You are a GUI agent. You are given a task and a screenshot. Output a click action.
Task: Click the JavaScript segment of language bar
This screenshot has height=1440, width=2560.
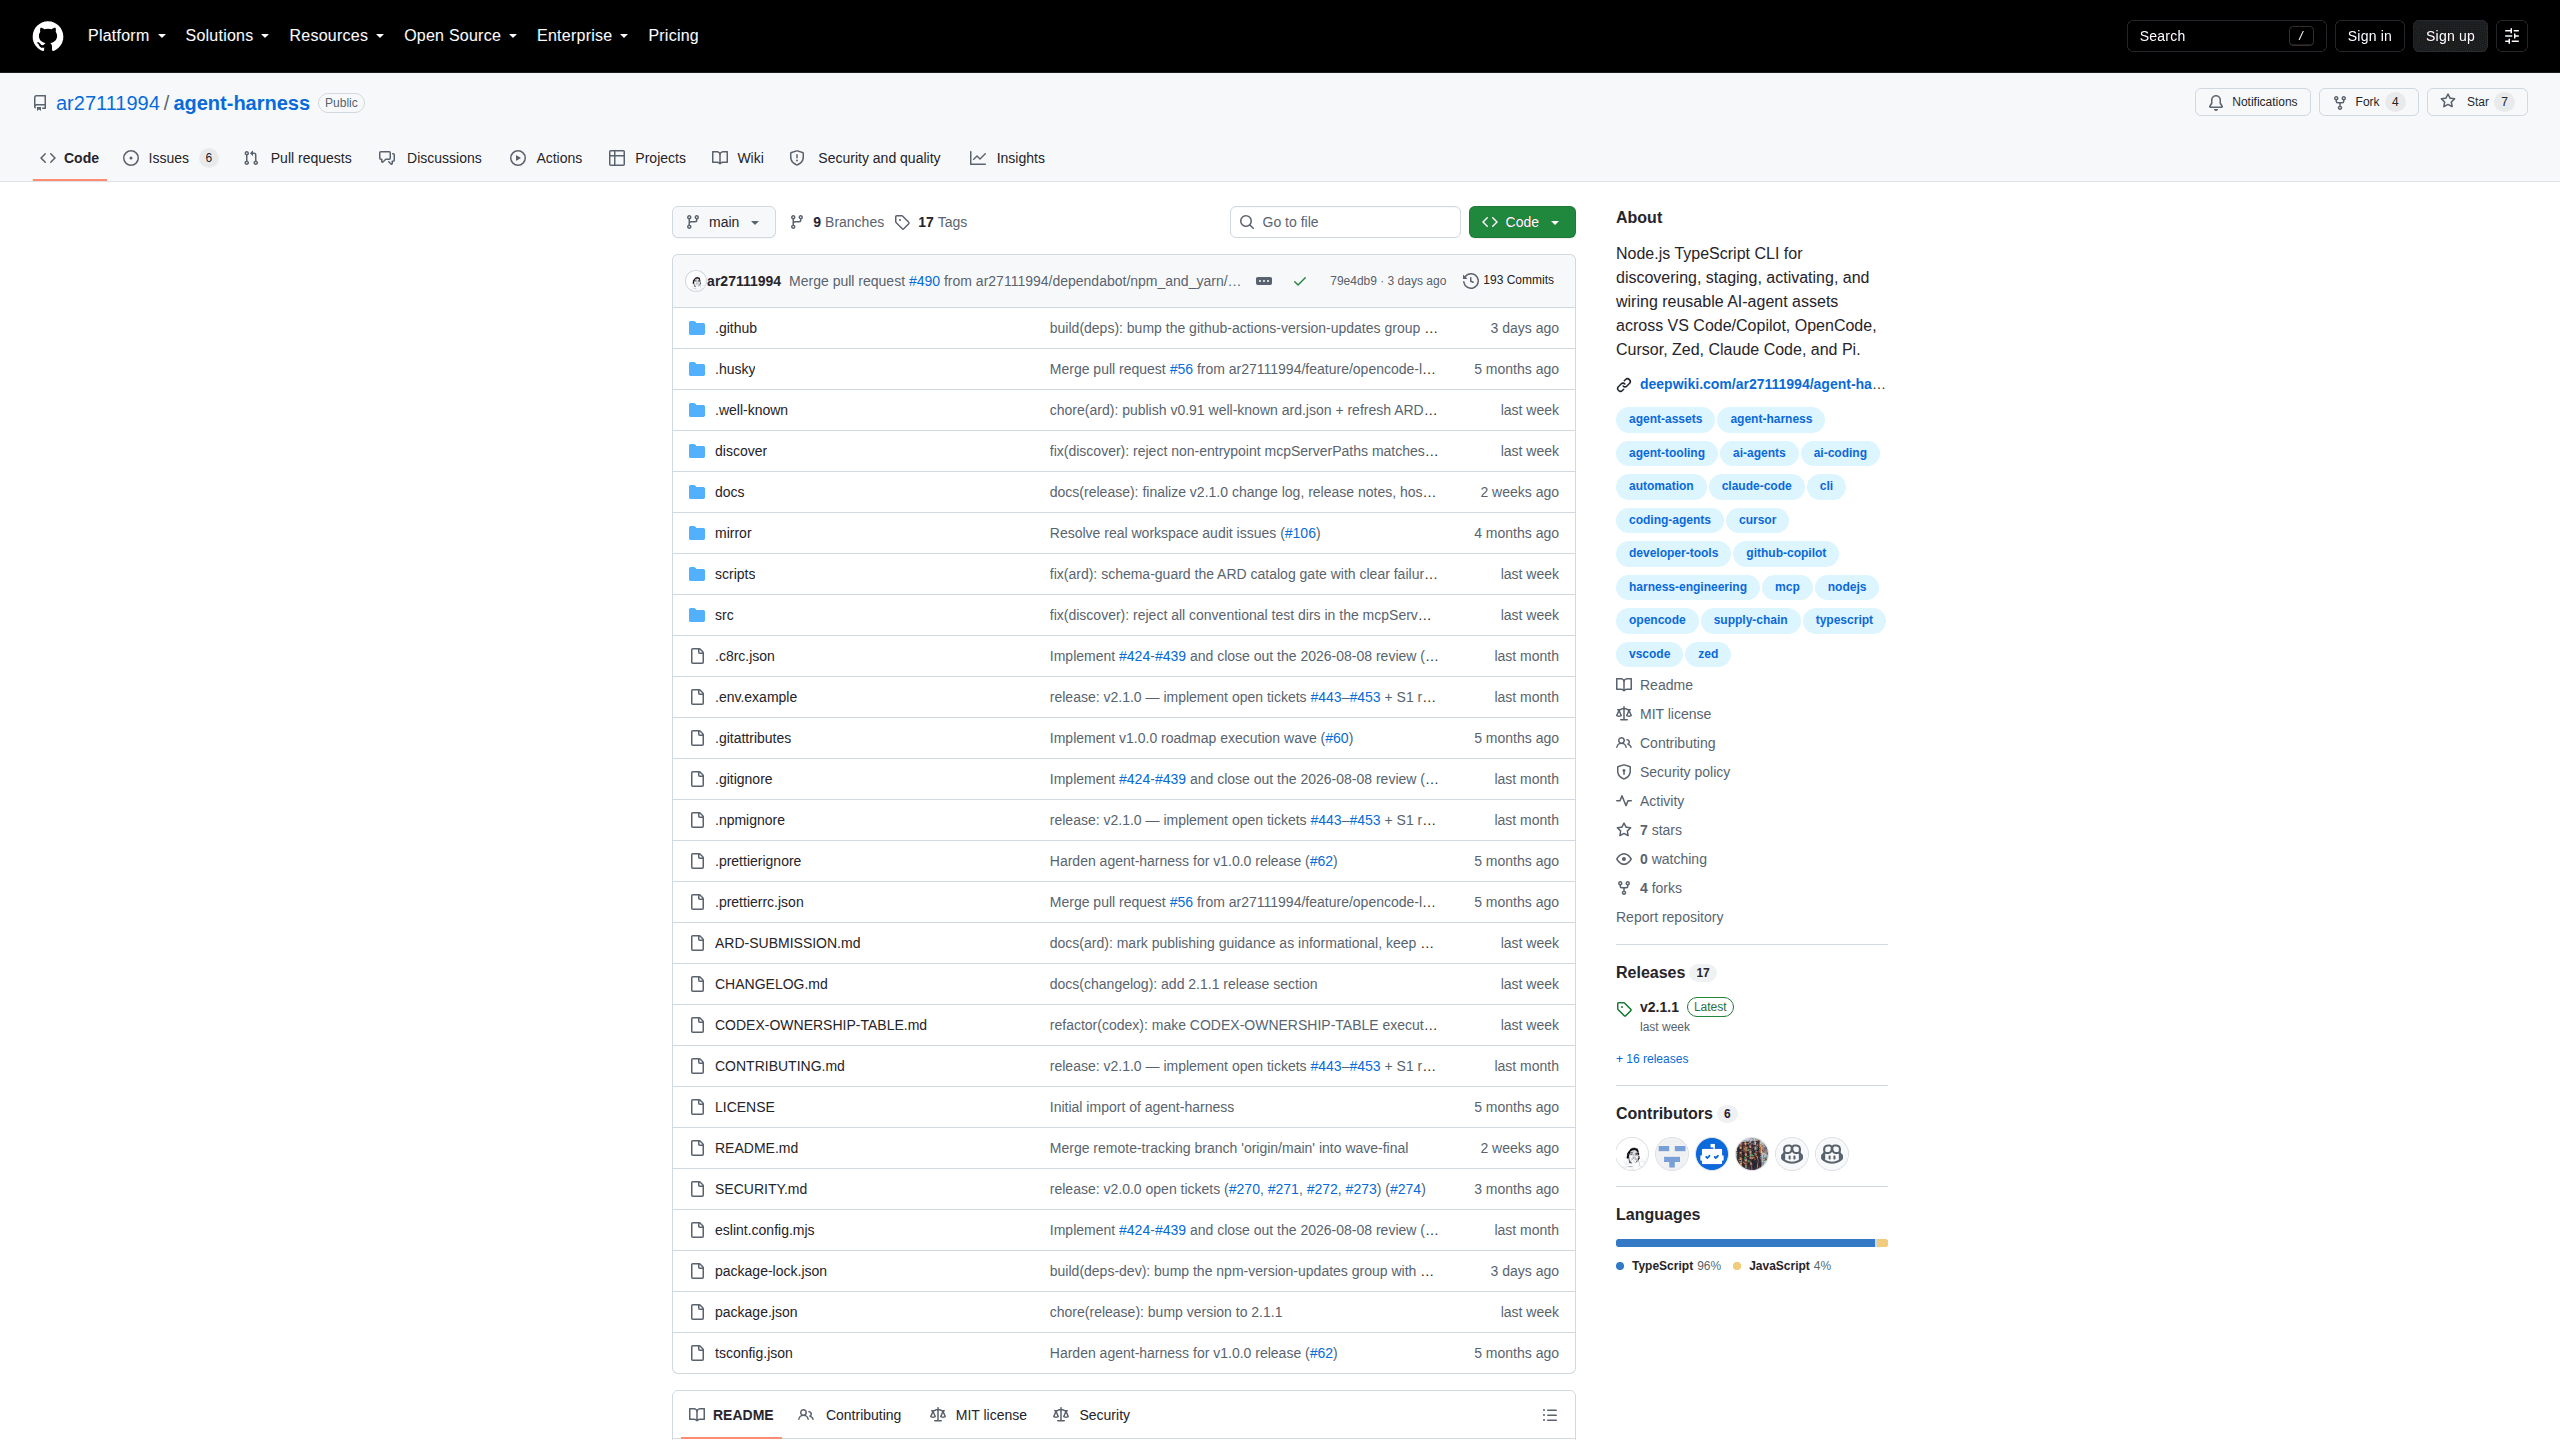1882,1243
